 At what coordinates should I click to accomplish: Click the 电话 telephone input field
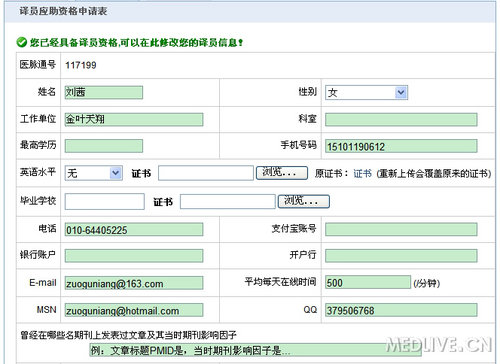(x=134, y=230)
